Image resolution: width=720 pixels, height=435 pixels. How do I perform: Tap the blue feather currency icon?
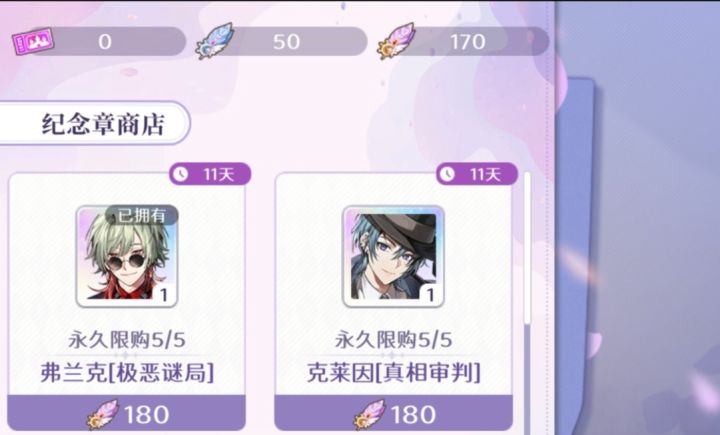215,41
